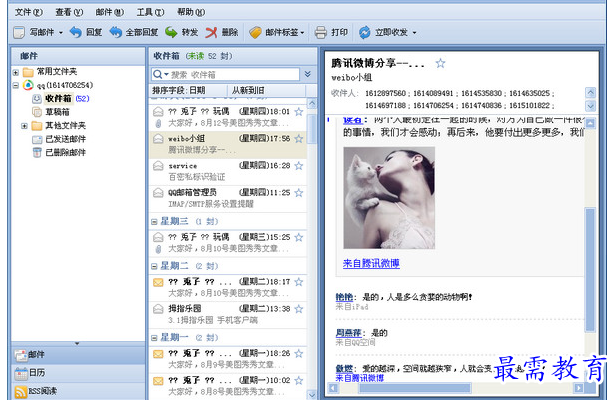Click the cat and woman photo

[x=389, y=198]
